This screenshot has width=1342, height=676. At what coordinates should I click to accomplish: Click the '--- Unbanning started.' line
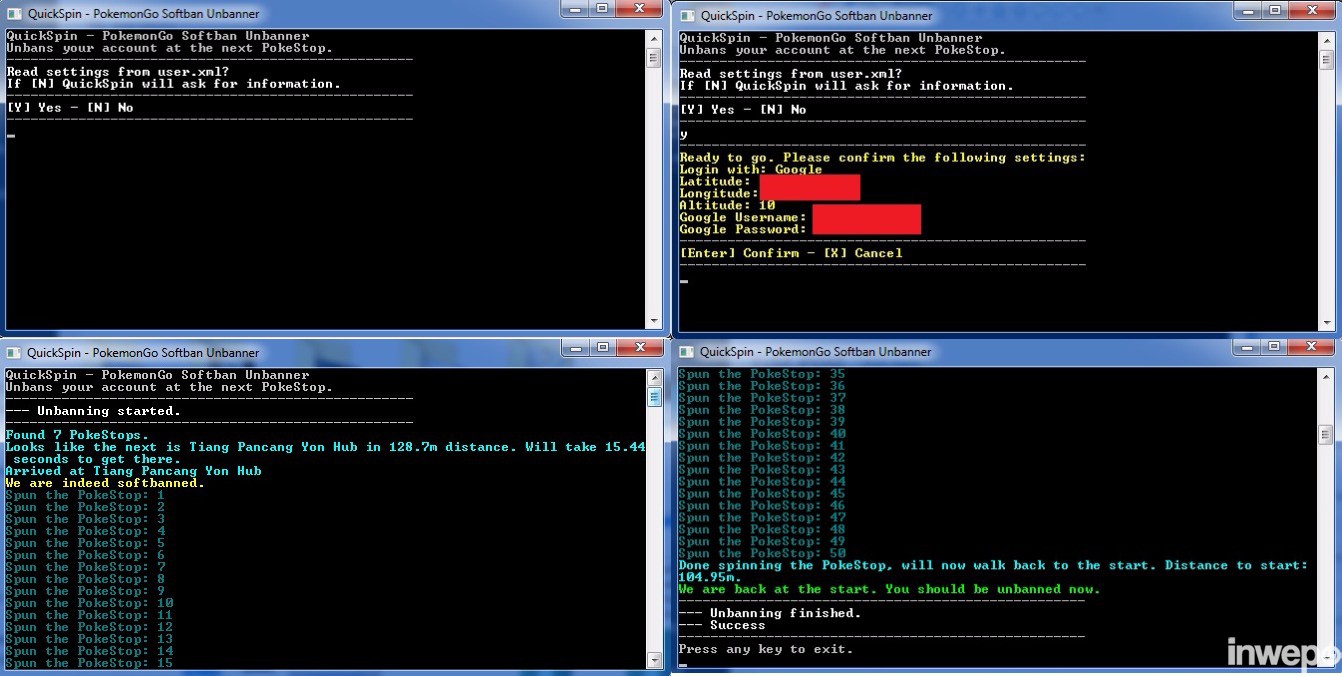(x=94, y=411)
